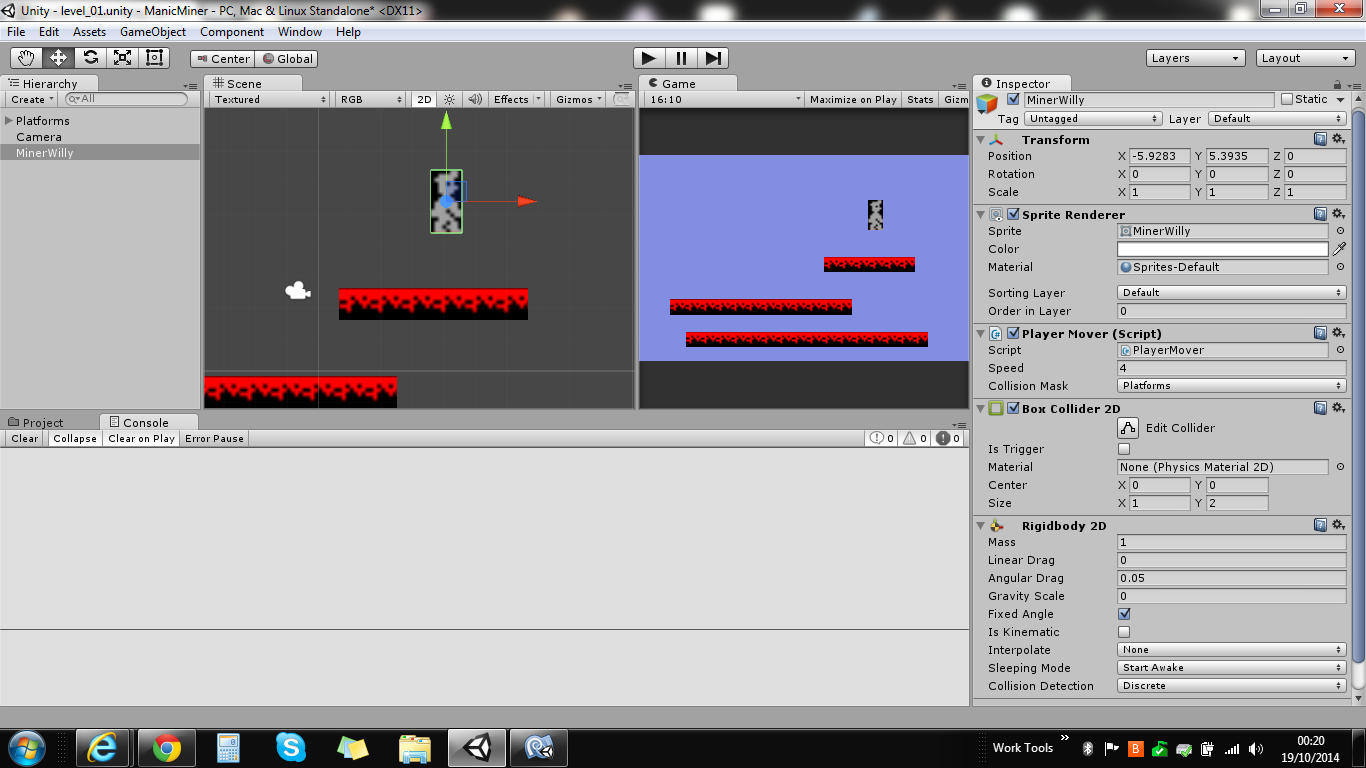Enable Is Trigger on Box Collider 2D
The image size is (1366, 768).
click(1124, 449)
